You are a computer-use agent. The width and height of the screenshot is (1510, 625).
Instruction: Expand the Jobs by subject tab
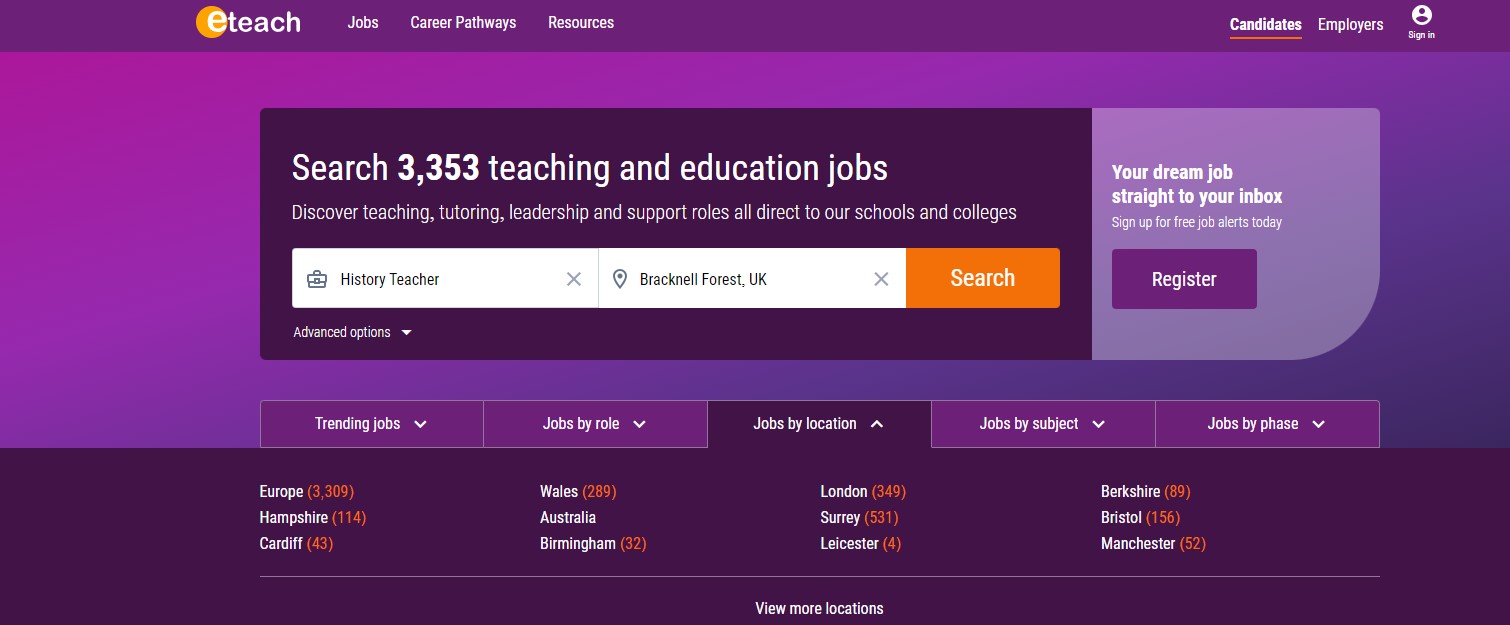click(x=1043, y=424)
